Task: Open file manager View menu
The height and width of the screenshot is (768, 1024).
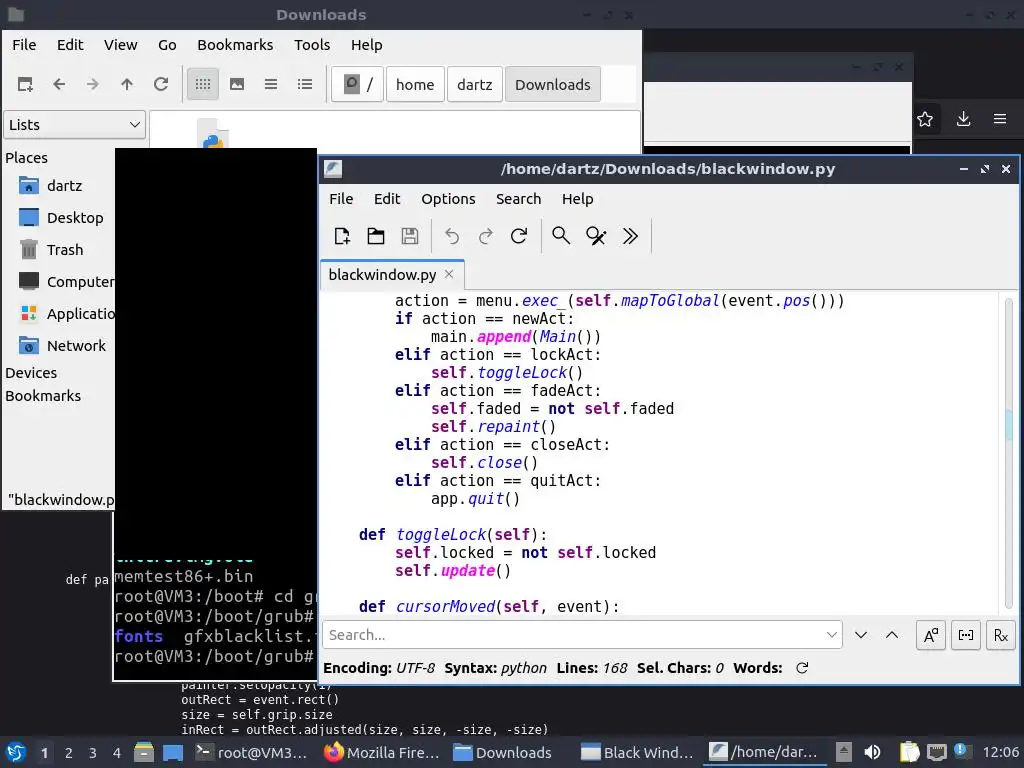Action: point(121,45)
